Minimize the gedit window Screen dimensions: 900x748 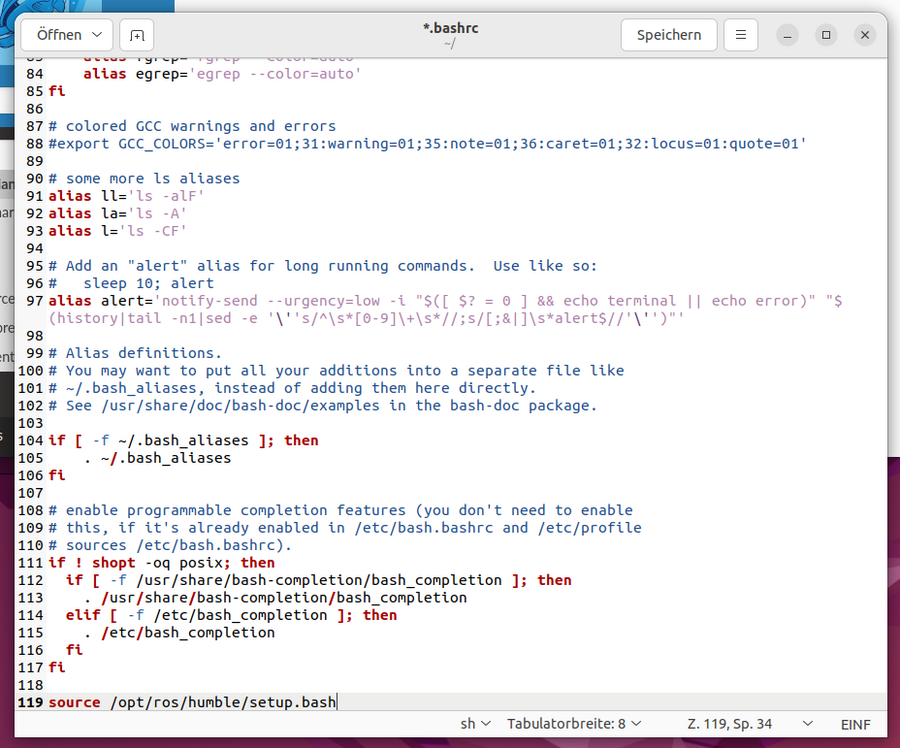(x=788, y=35)
